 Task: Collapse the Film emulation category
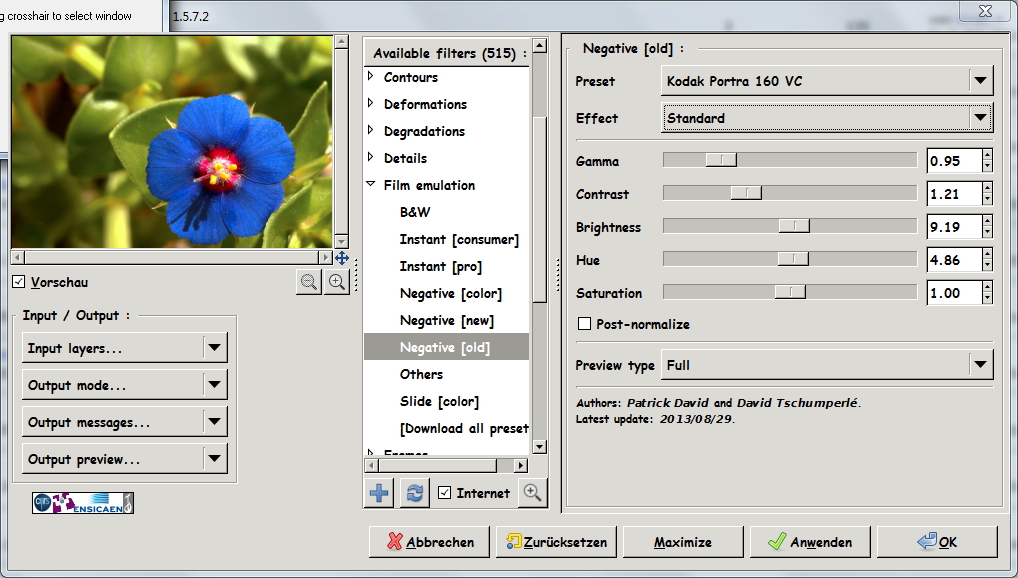coord(371,184)
